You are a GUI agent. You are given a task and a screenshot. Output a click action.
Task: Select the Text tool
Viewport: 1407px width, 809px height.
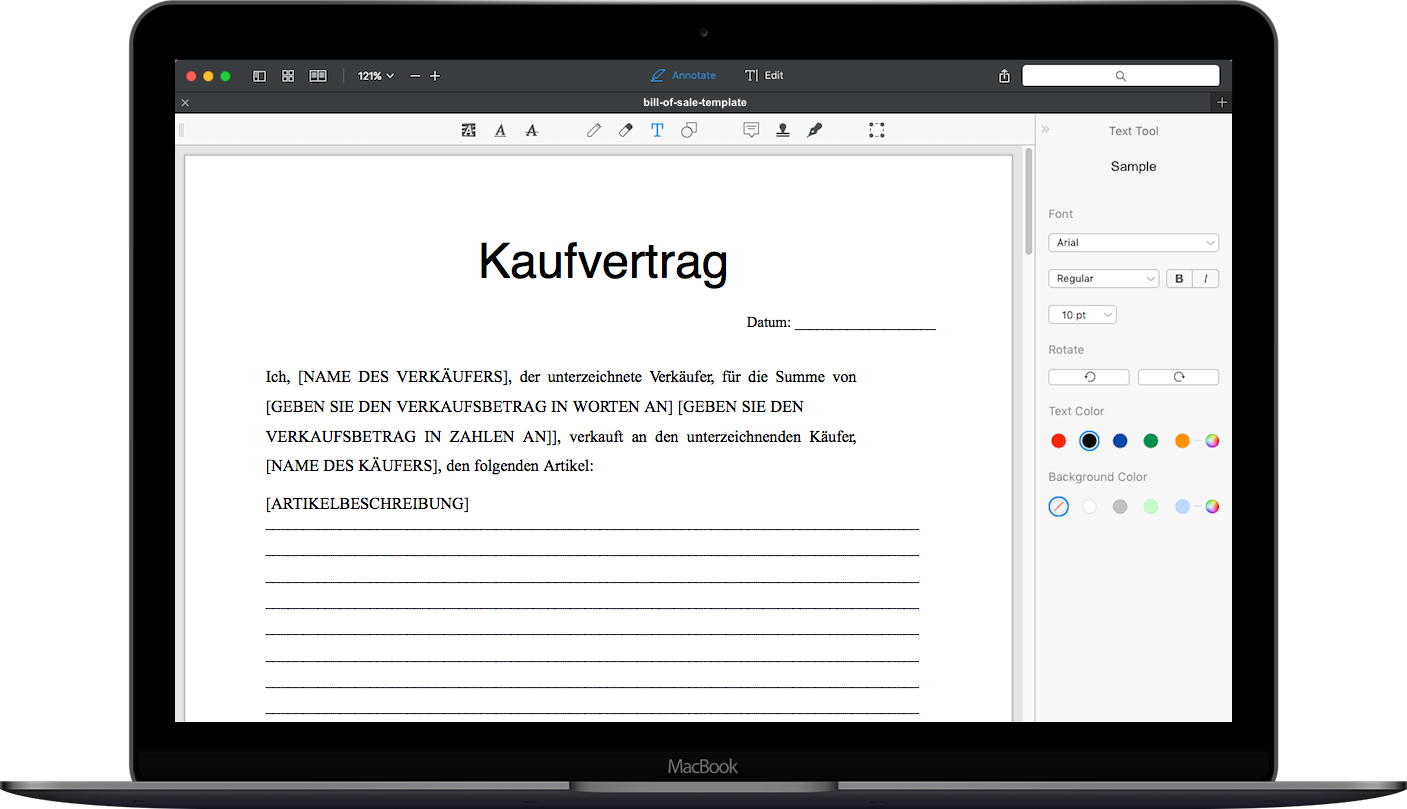coord(657,130)
